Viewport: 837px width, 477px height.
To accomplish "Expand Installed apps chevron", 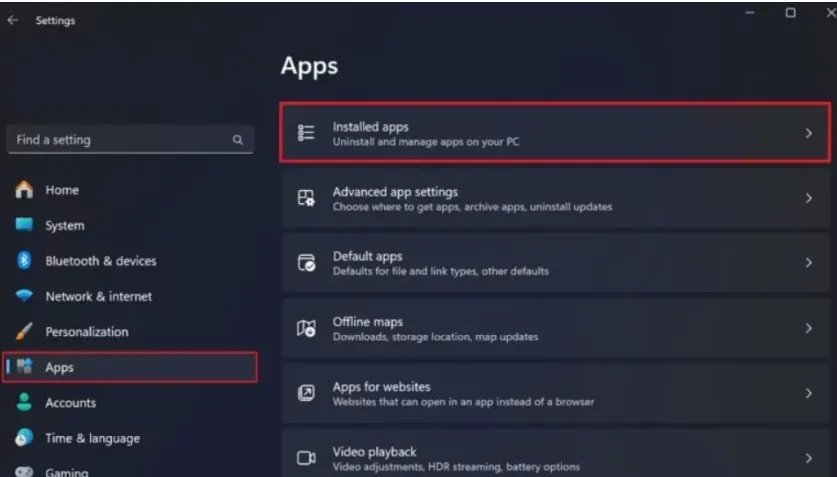I will click(x=809, y=133).
